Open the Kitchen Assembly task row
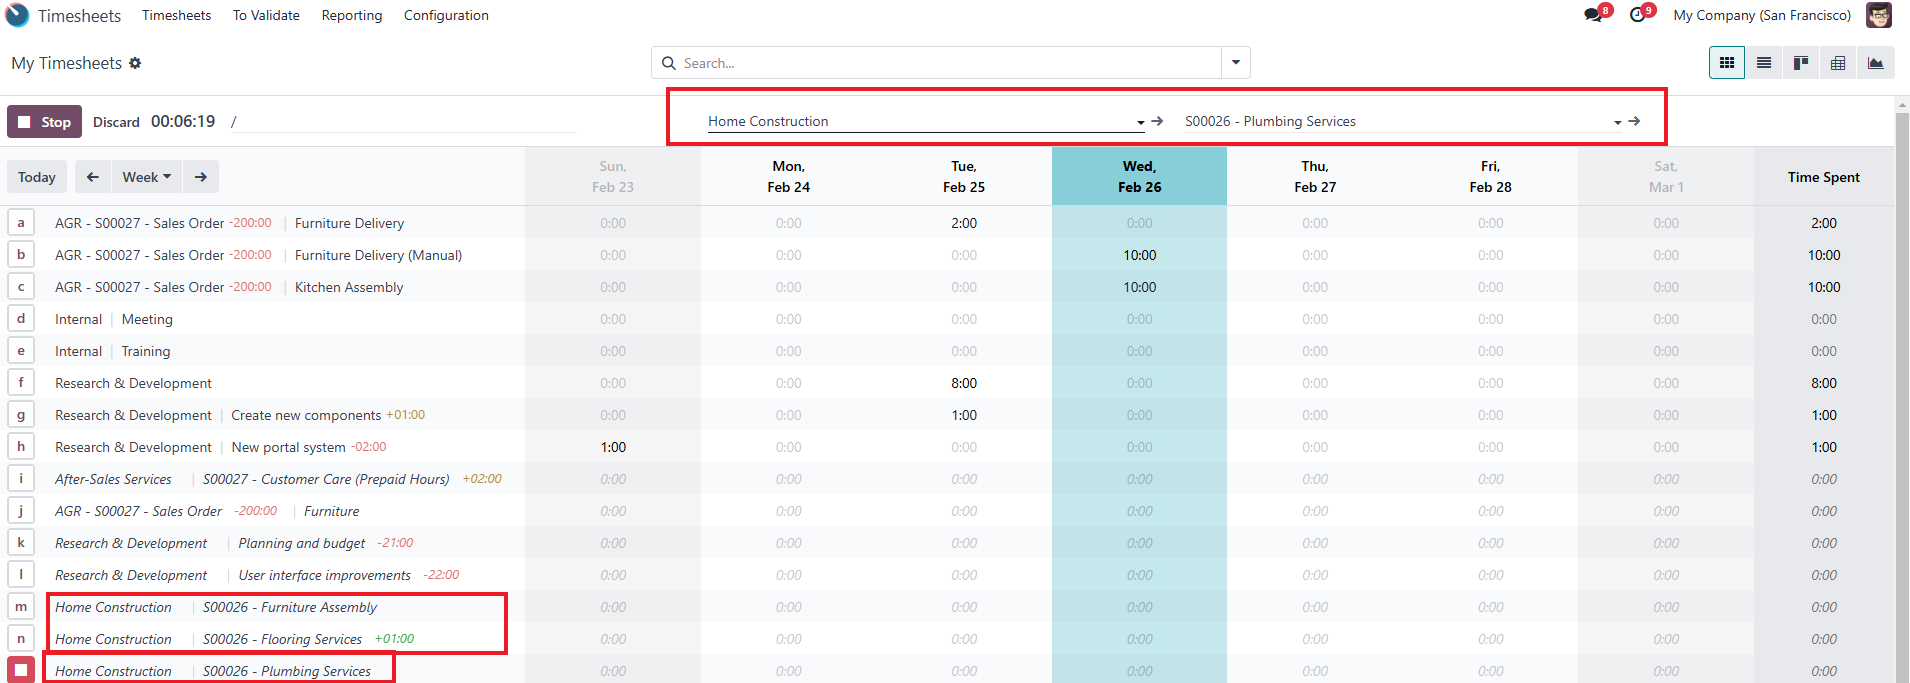This screenshot has height=683, width=1910. (349, 287)
